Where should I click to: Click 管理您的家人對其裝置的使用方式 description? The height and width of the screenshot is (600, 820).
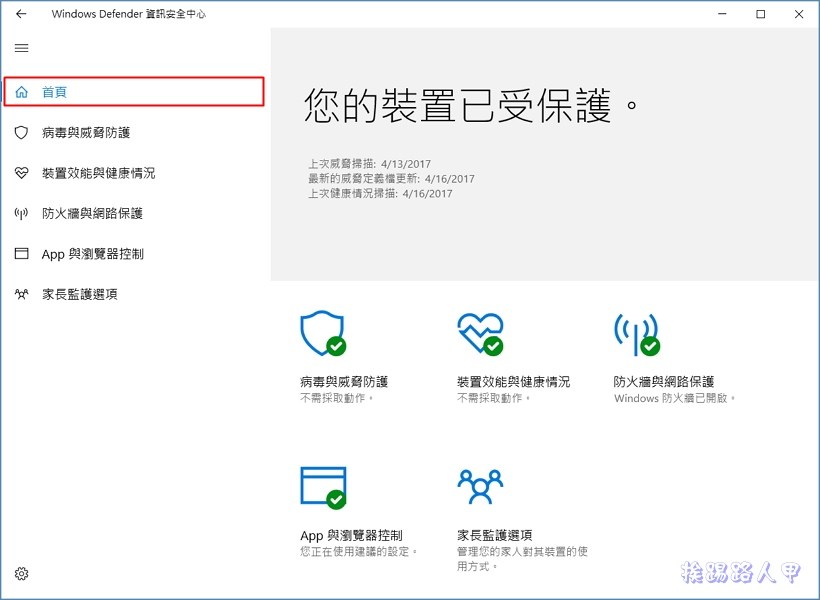coord(522,559)
